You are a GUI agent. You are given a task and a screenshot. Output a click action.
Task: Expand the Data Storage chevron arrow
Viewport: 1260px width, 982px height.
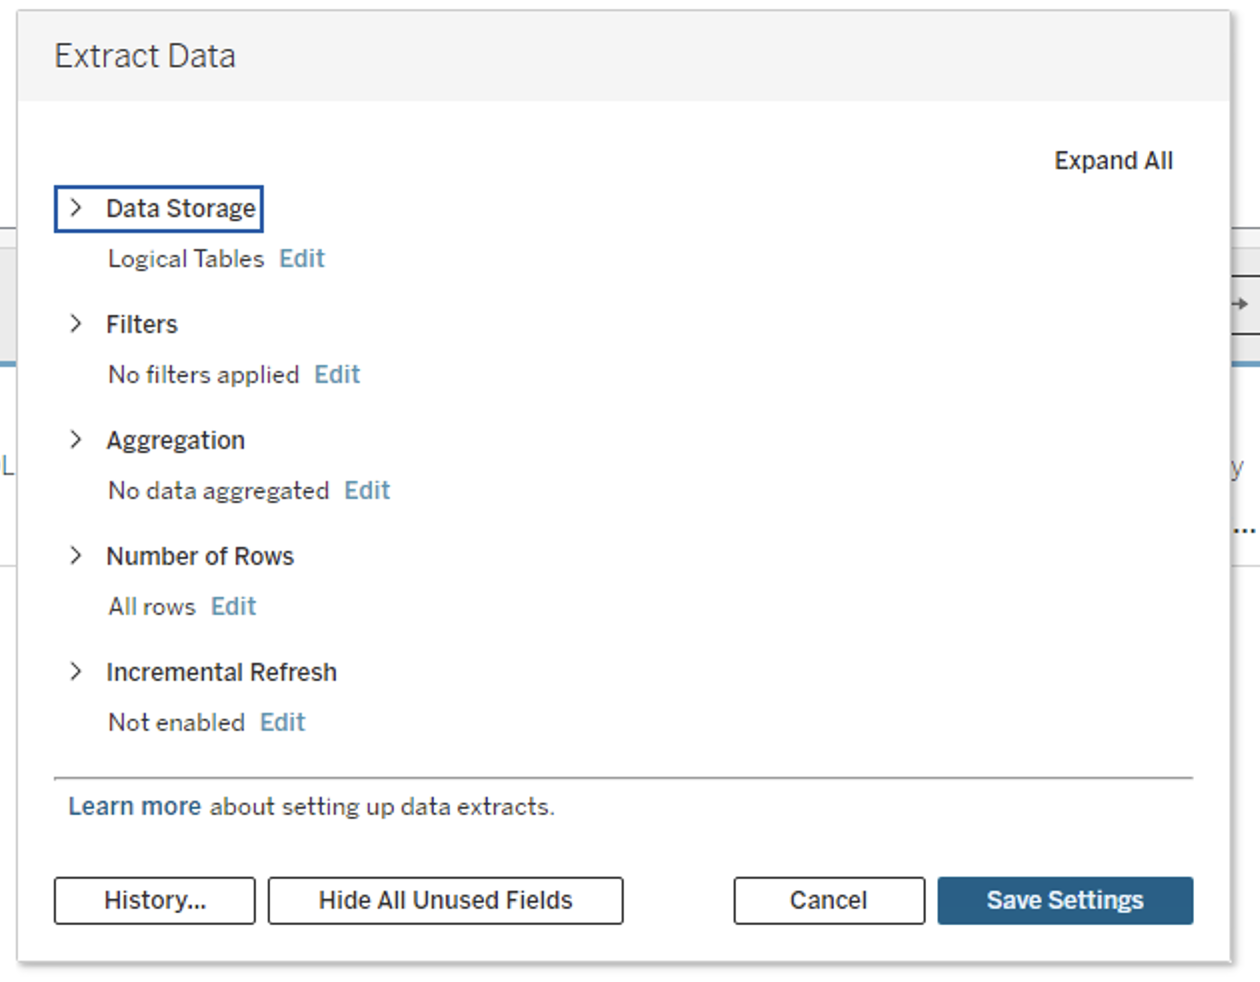click(x=76, y=208)
